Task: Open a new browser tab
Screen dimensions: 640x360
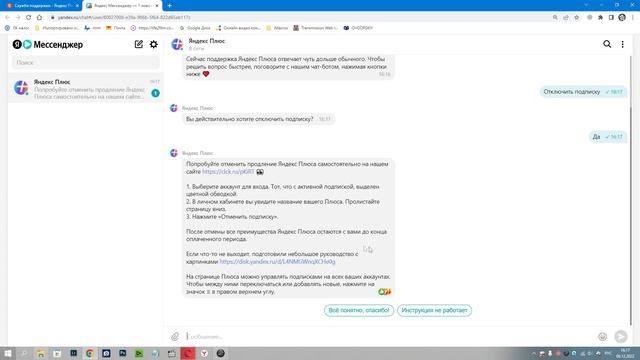Action: click(169, 6)
